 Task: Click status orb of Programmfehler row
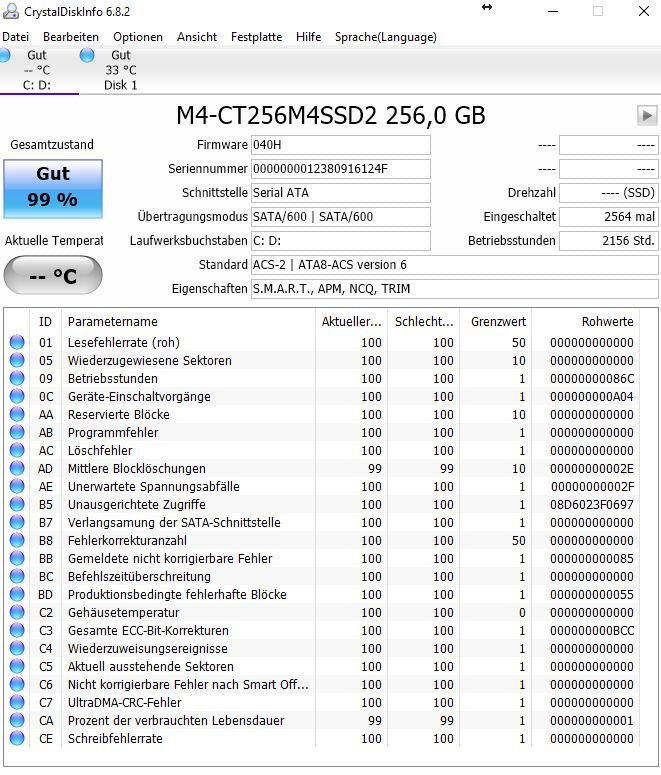(x=17, y=432)
